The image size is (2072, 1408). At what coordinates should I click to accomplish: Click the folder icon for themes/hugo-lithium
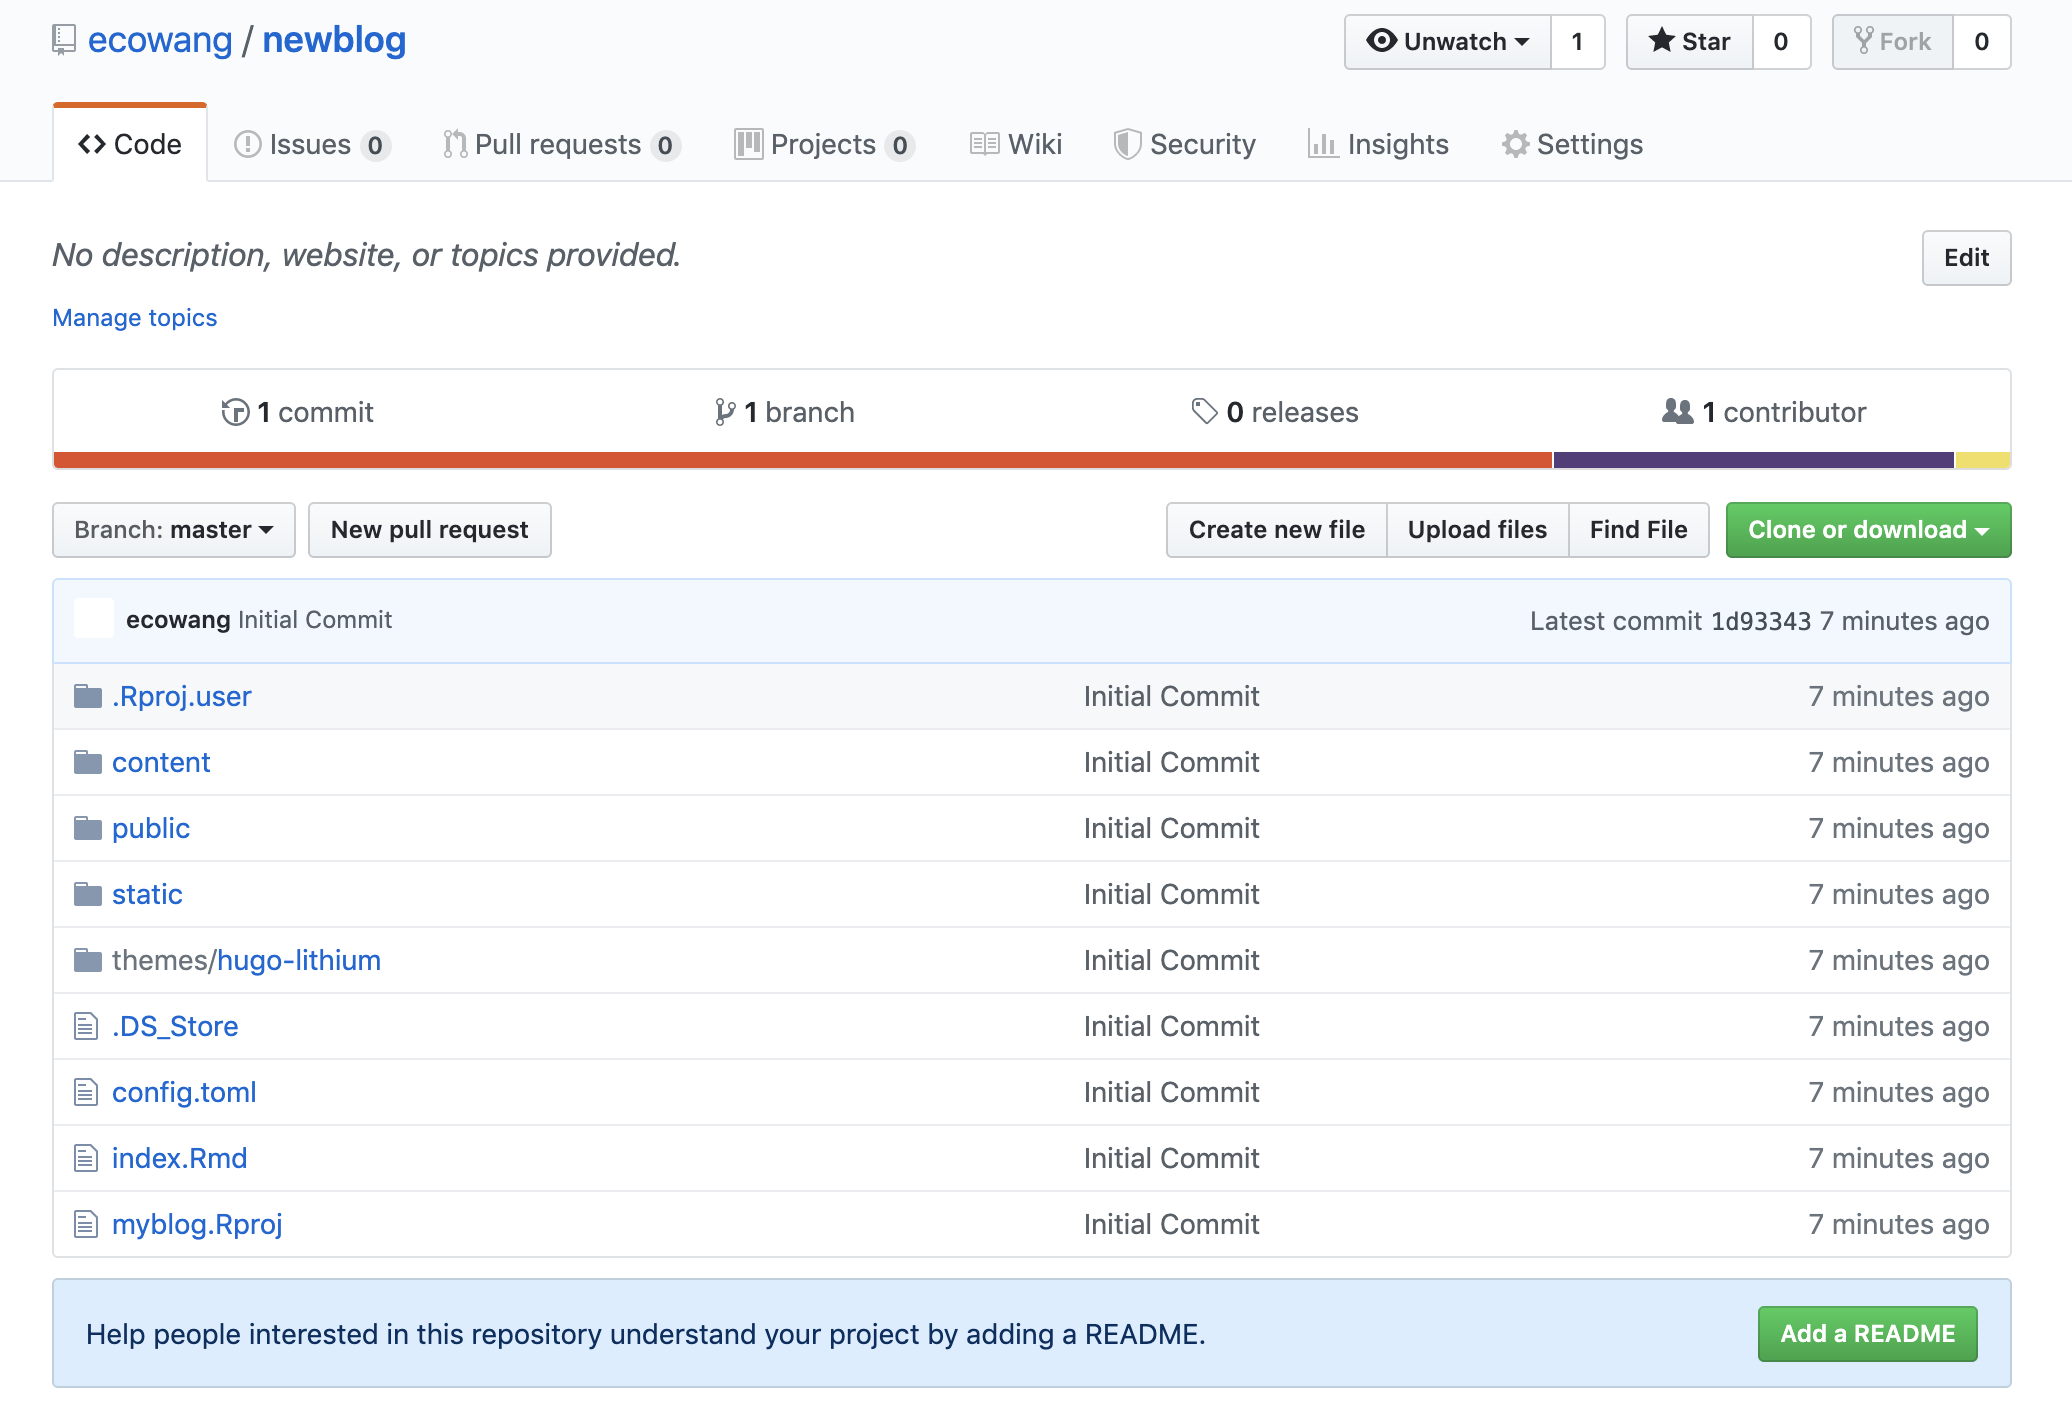click(x=88, y=960)
